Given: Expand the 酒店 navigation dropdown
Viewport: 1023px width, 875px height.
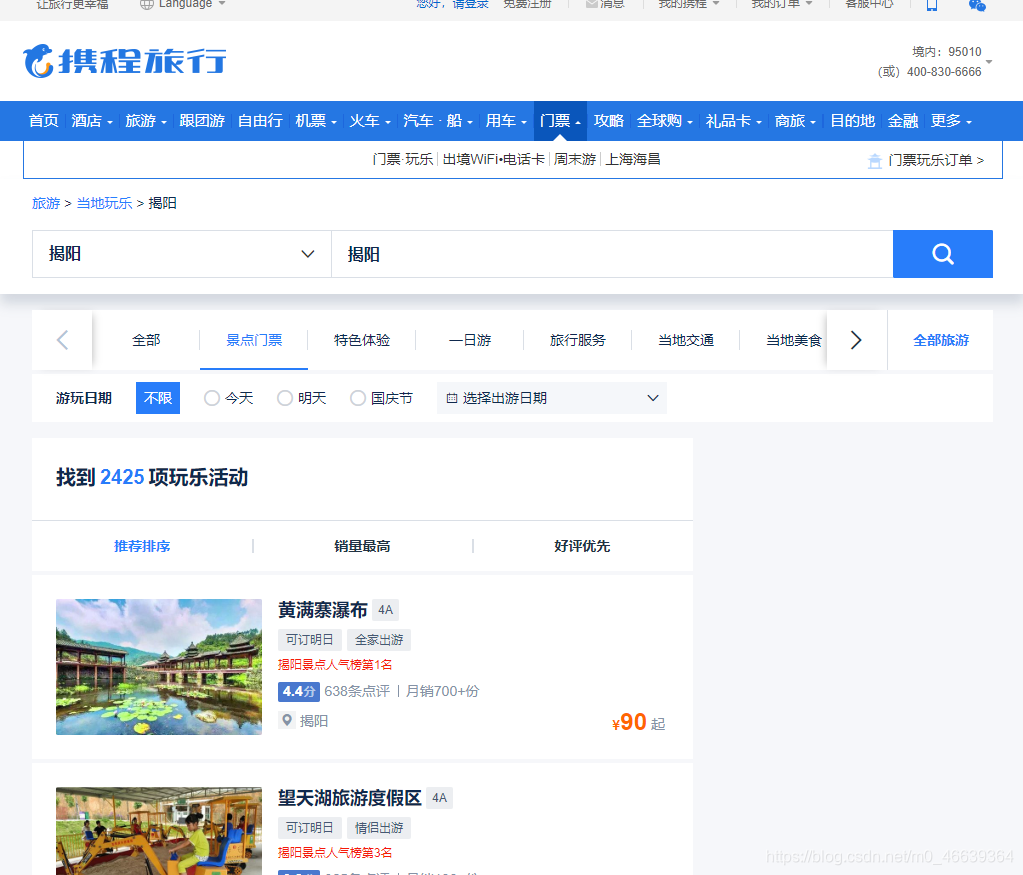Looking at the screenshot, I should pos(110,122).
